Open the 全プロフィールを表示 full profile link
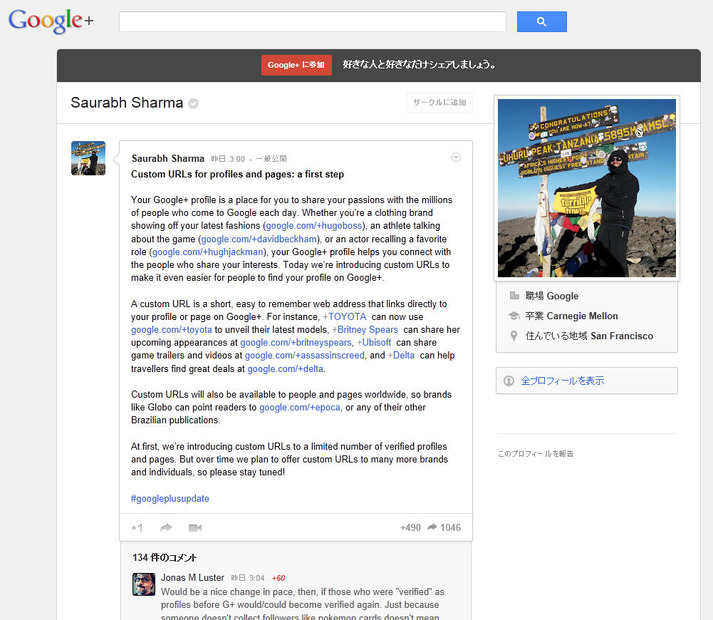The width and height of the screenshot is (713, 620). pos(562,381)
